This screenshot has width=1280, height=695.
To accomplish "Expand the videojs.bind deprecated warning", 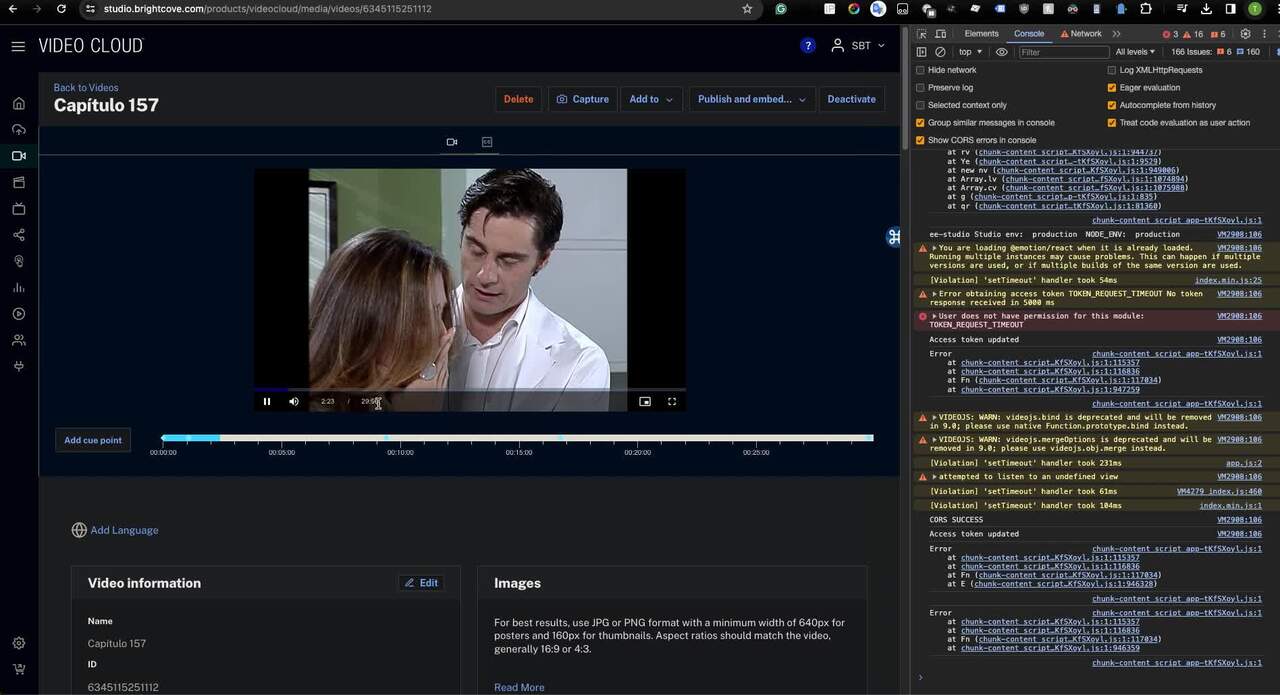I will 935,417.
